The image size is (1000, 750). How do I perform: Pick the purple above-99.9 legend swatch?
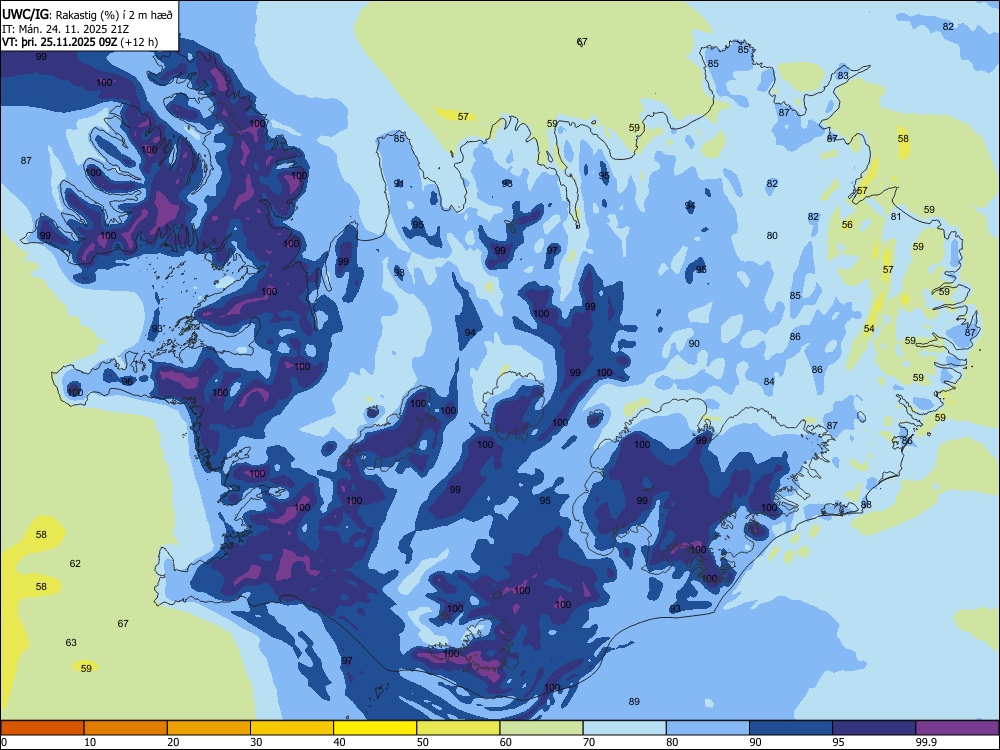click(957, 728)
